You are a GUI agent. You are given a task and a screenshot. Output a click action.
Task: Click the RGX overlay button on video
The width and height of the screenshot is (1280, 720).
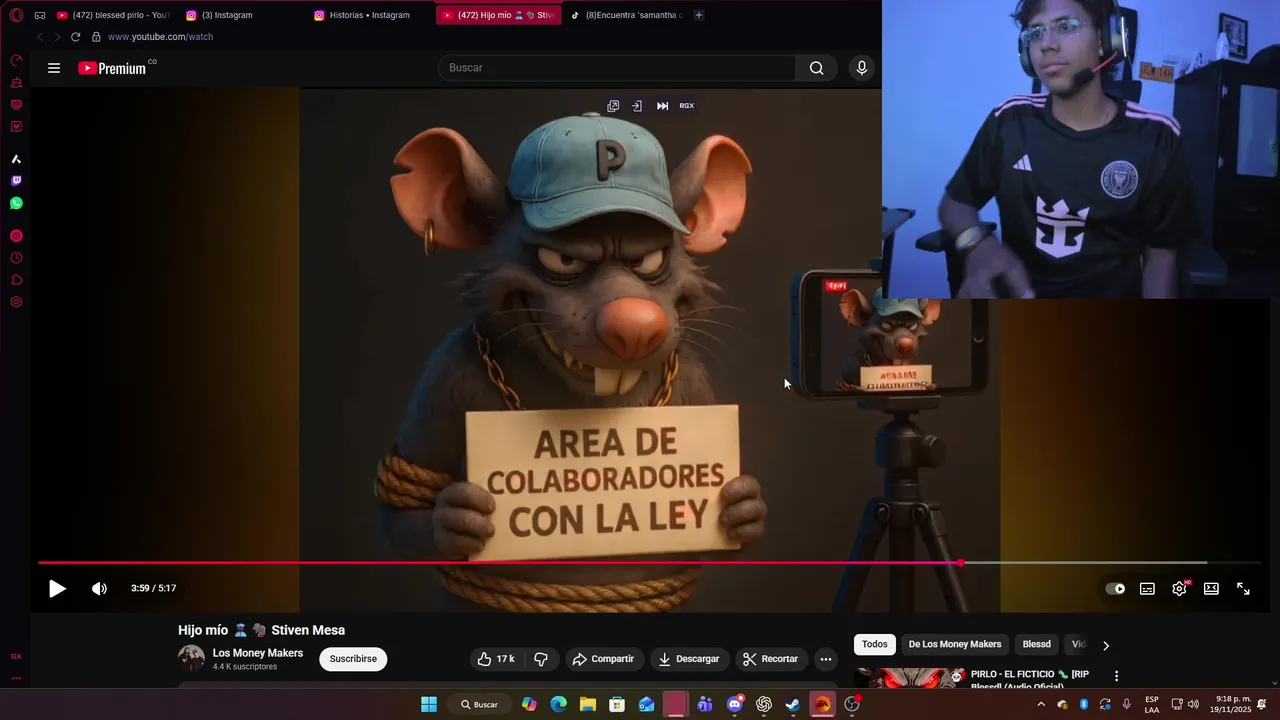tap(687, 106)
